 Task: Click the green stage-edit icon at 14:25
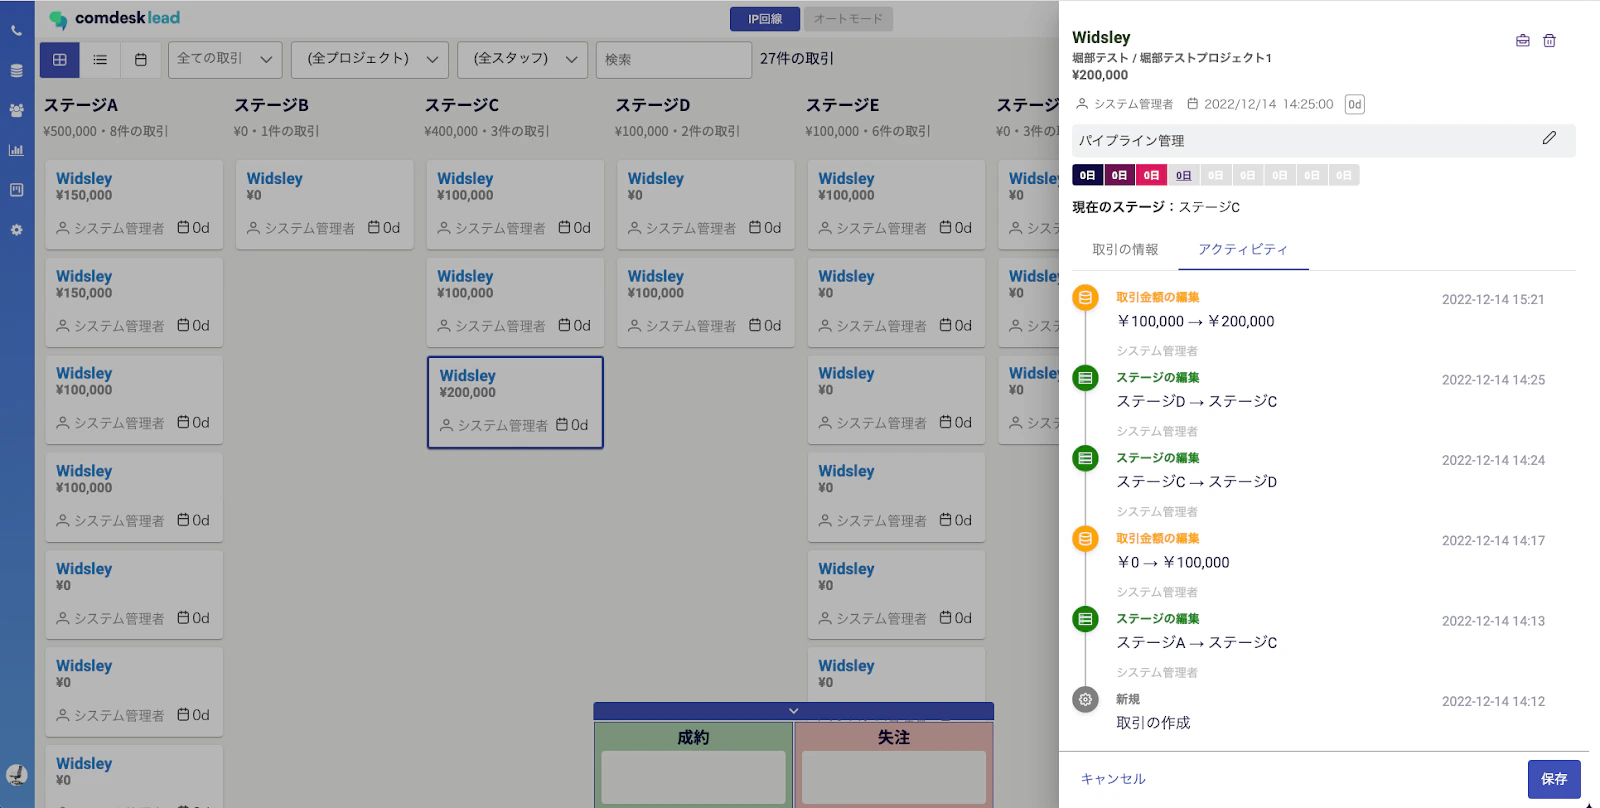pyautogui.click(x=1085, y=378)
